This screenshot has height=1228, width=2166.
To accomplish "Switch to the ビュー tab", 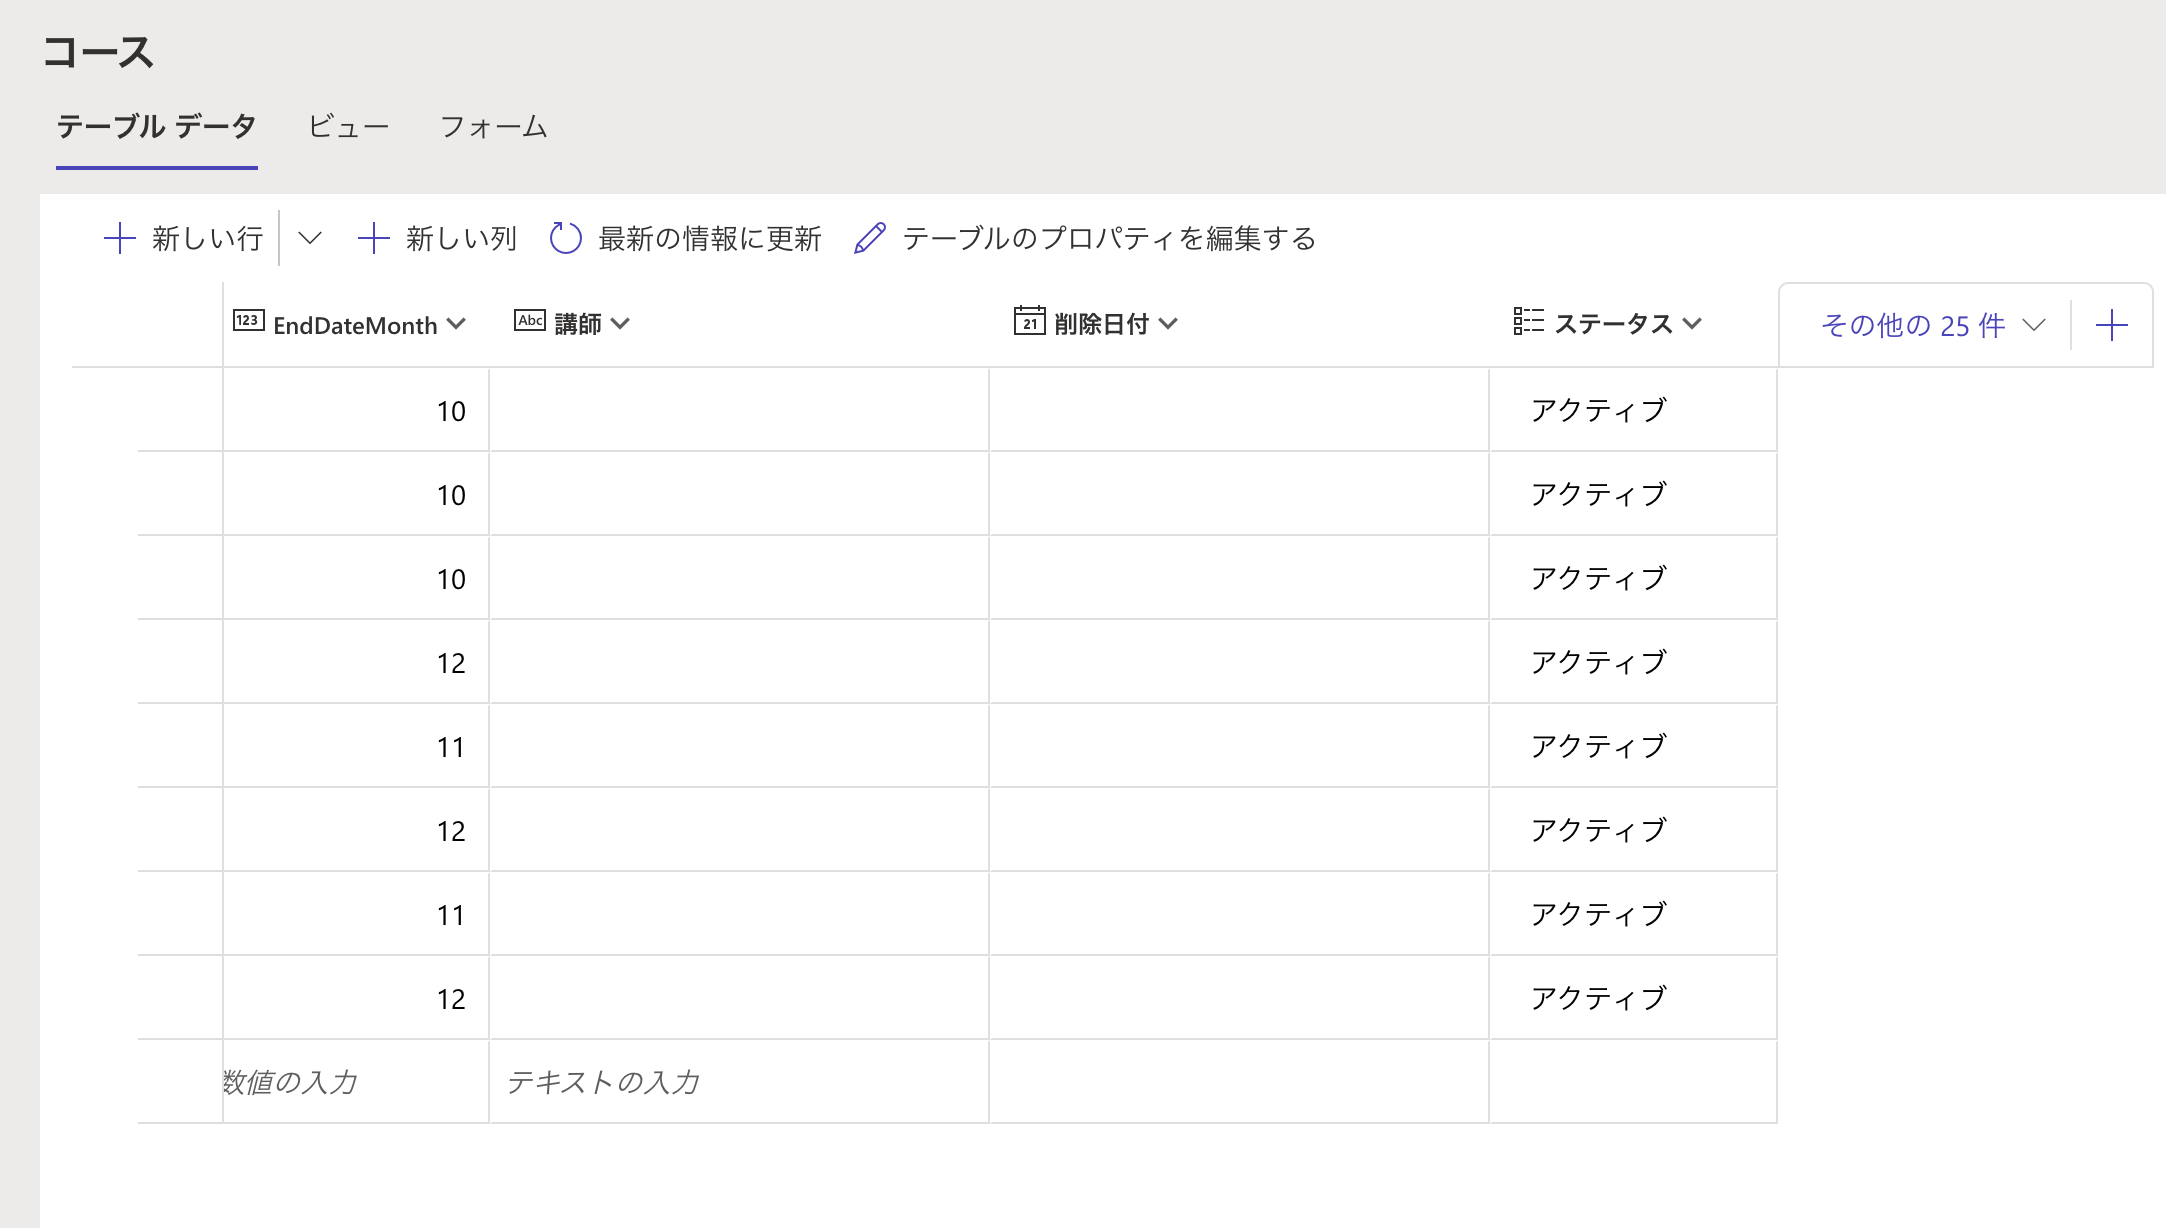I will pyautogui.click(x=348, y=127).
